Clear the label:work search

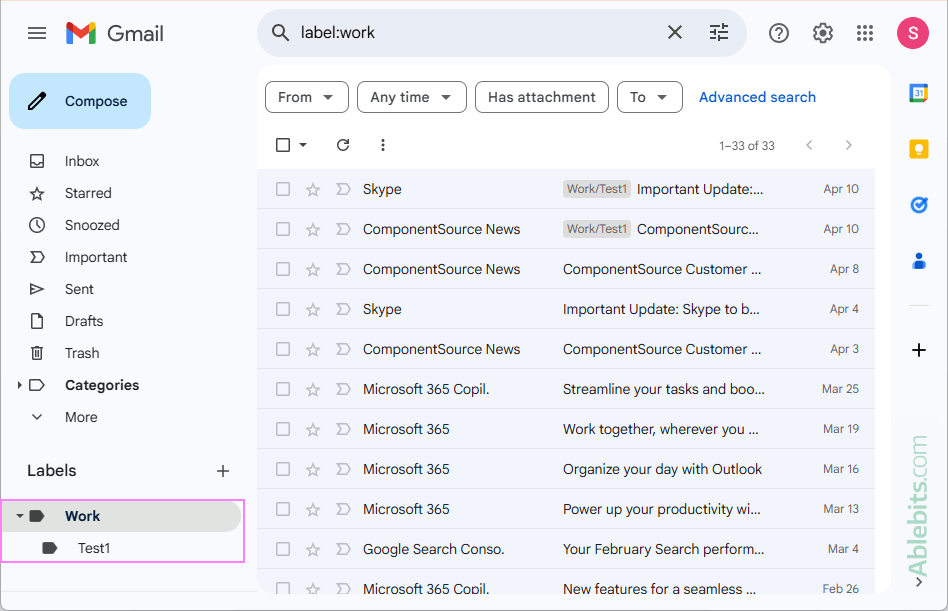click(675, 32)
